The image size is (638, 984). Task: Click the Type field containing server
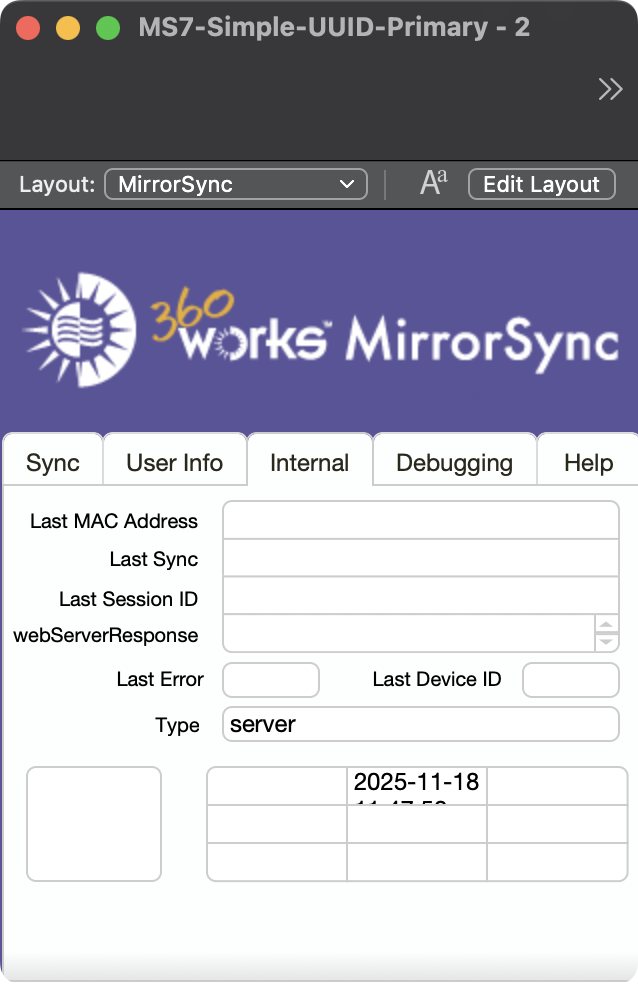tap(420, 724)
